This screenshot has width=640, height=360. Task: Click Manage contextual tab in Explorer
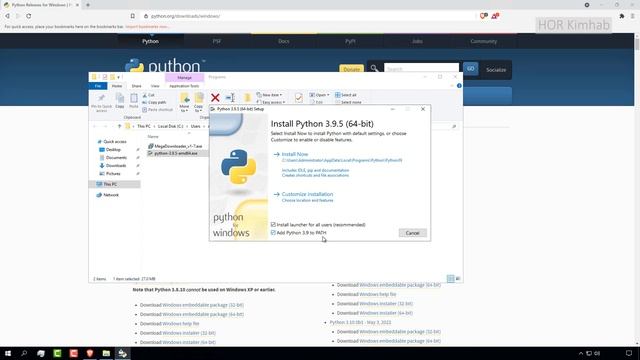184,78
